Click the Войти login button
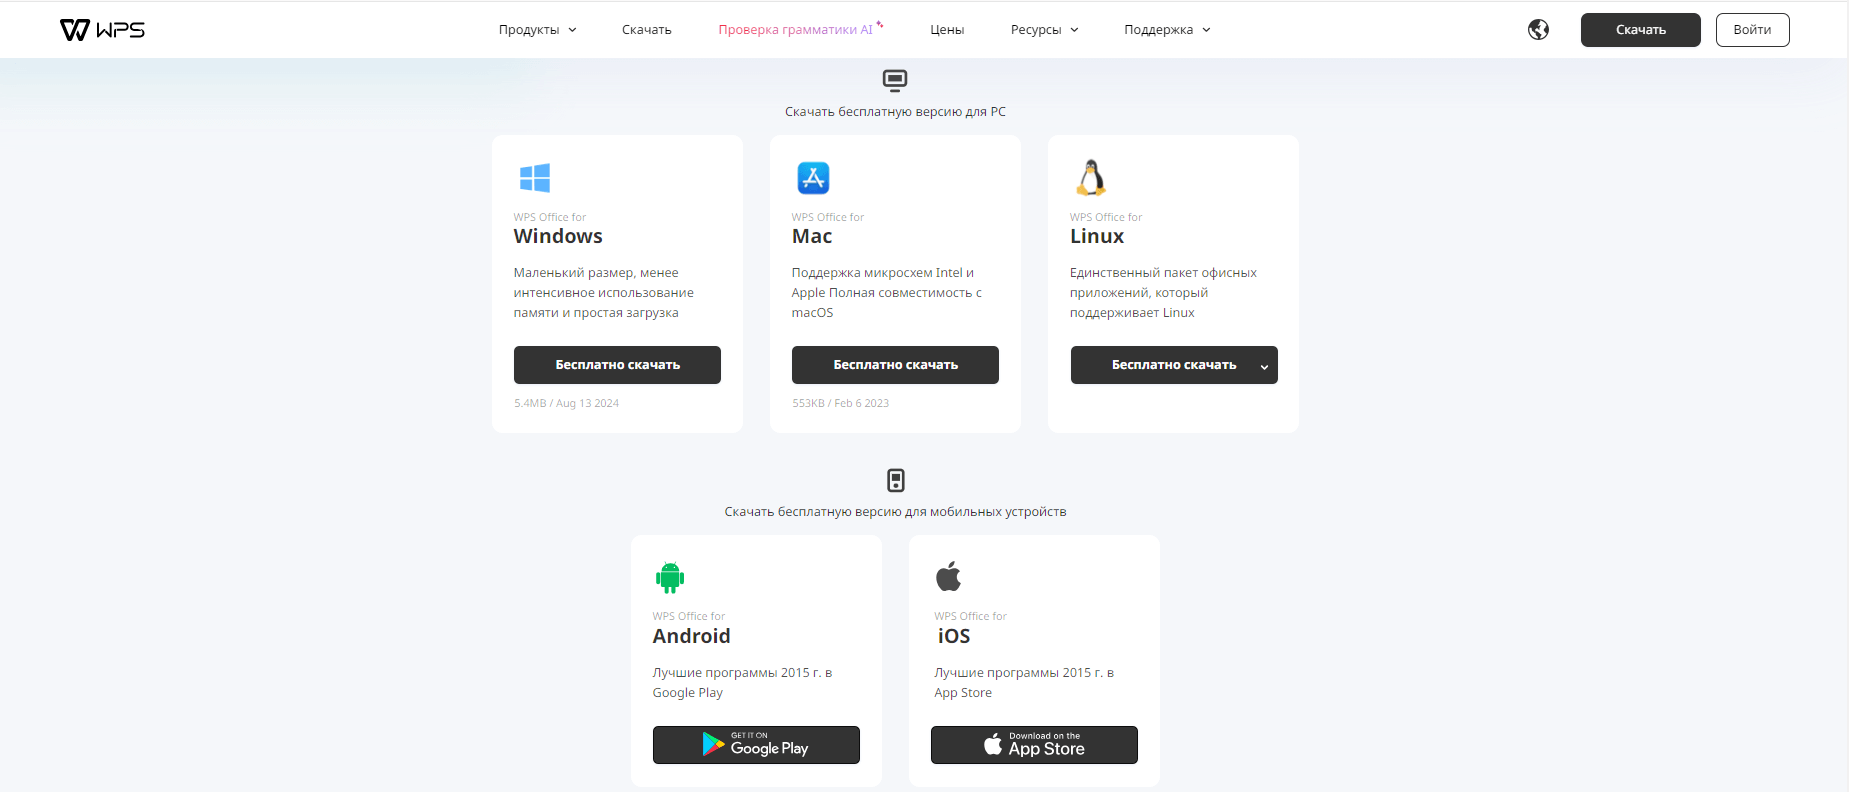The height and width of the screenshot is (792, 1849). click(x=1752, y=30)
